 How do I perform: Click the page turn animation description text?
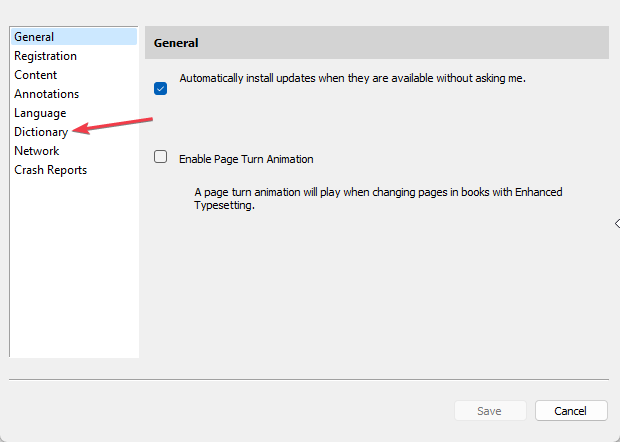click(x=378, y=198)
